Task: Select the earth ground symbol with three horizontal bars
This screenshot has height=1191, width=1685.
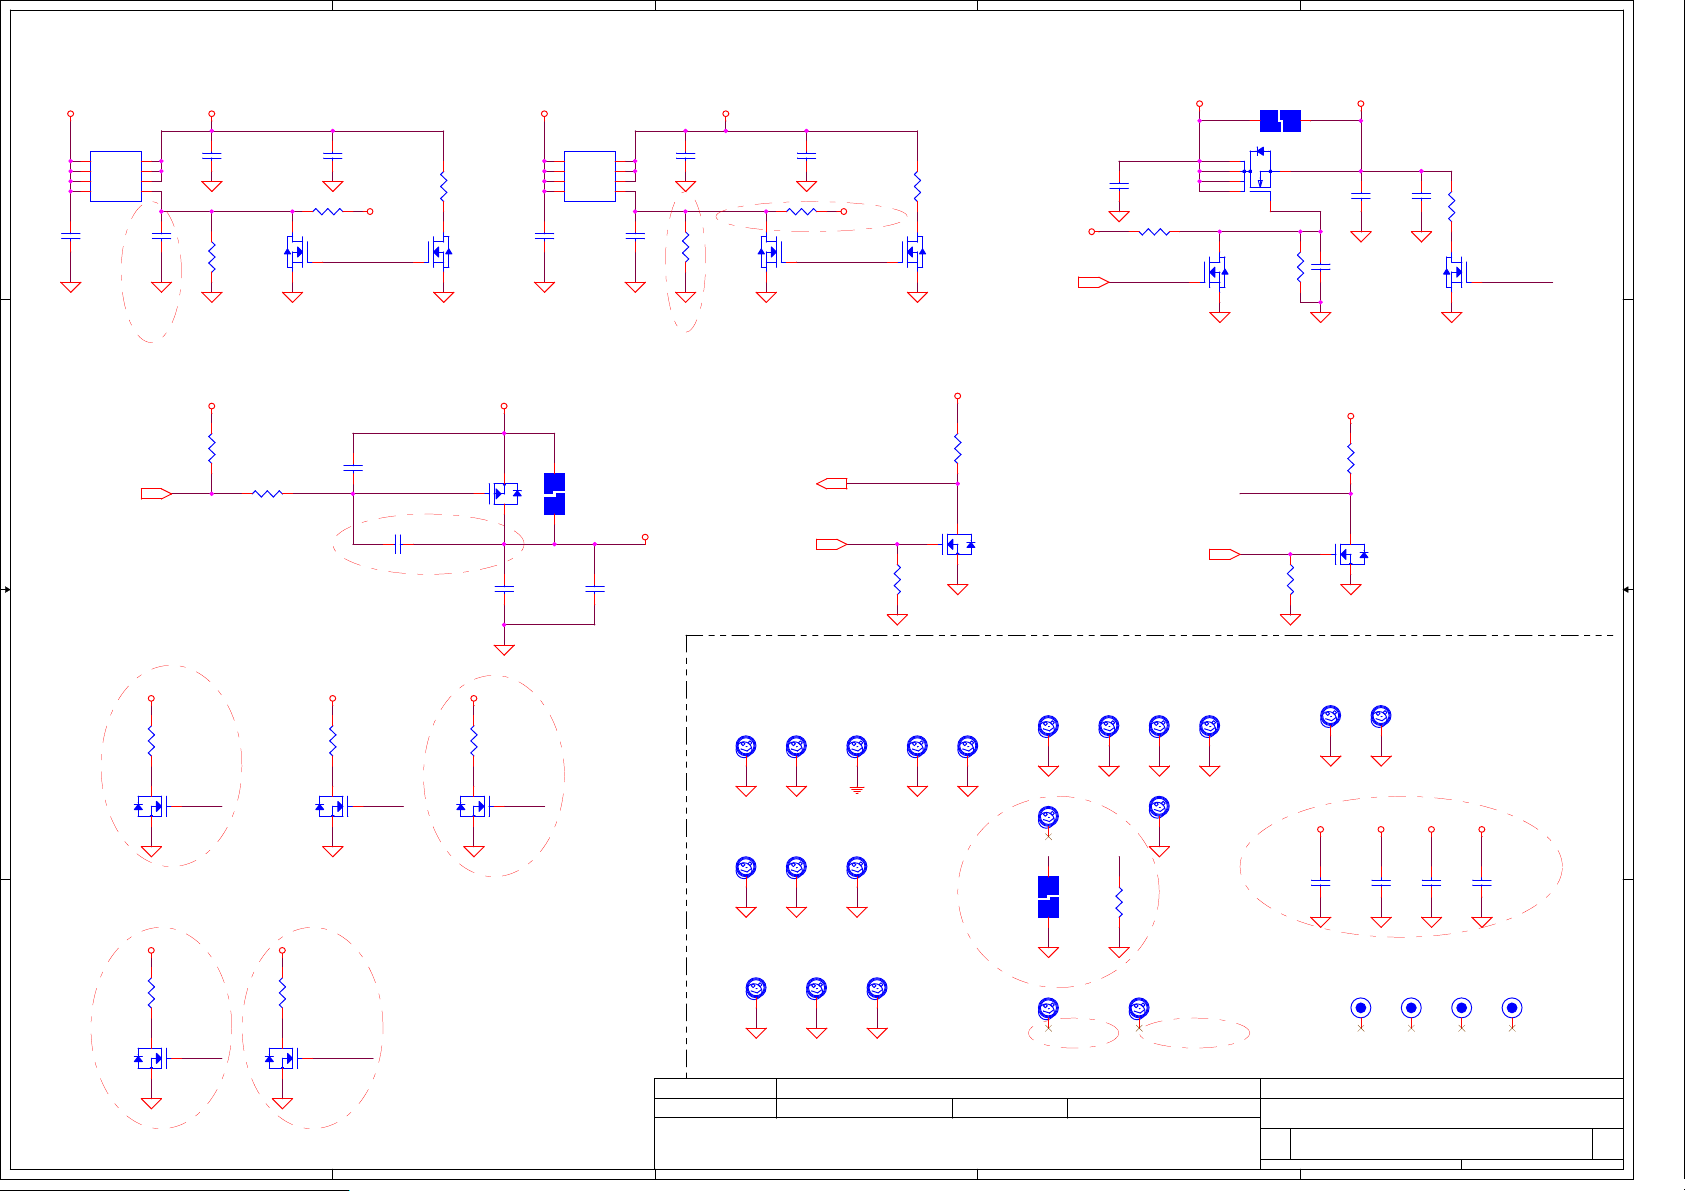Action: click(857, 790)
